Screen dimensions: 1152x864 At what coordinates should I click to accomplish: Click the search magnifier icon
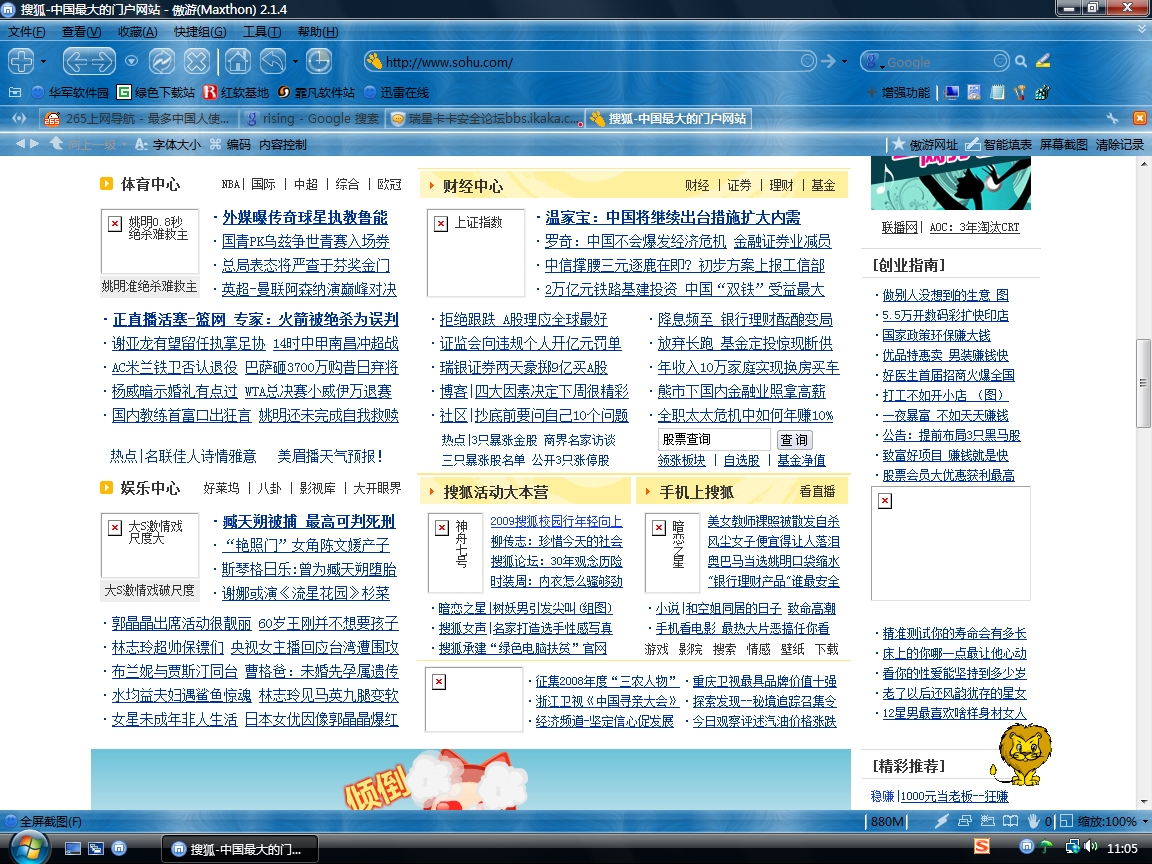click(1020, 62)
